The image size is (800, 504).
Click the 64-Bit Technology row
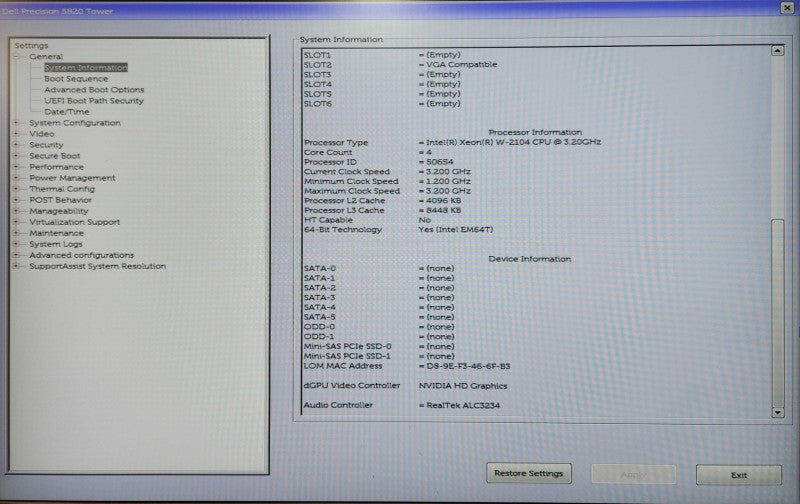coord(398,230)
